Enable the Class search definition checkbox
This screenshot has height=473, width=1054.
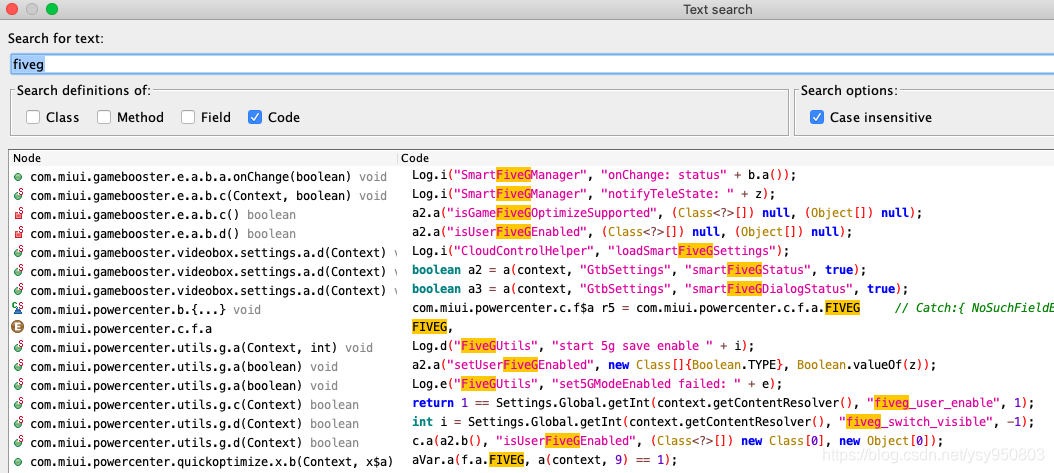point(33,118)
